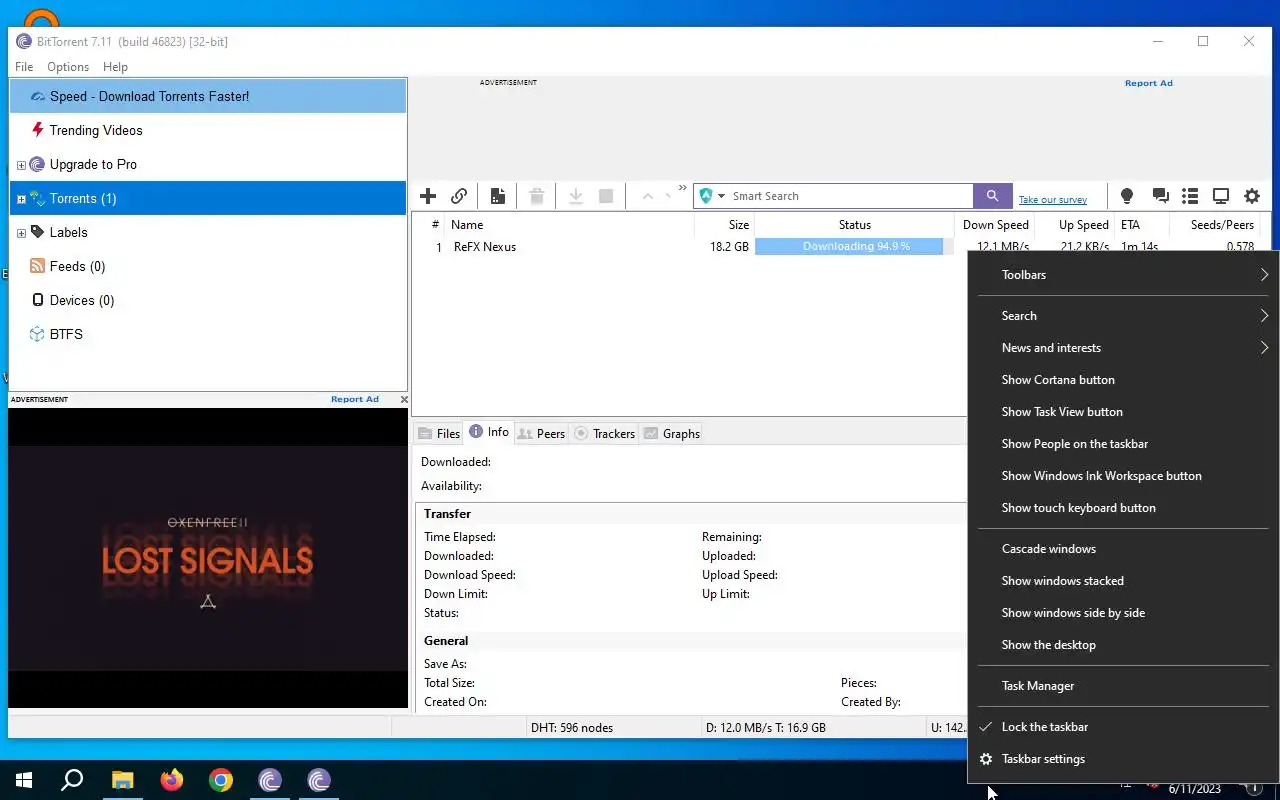The width and height of the screenshot is (1280, 800).
Task: Expand the Torrents (1) tree node
Action: pos(21,199)
